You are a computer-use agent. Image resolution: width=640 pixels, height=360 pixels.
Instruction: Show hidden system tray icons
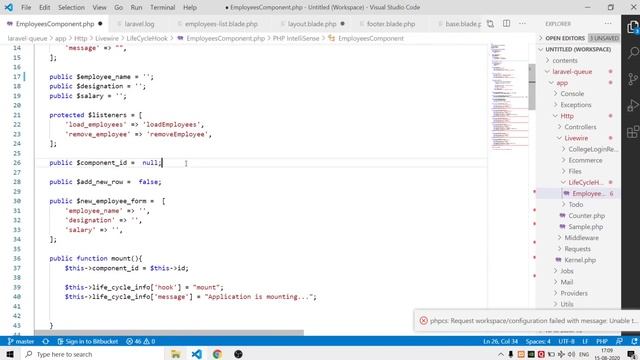point(500,354)
